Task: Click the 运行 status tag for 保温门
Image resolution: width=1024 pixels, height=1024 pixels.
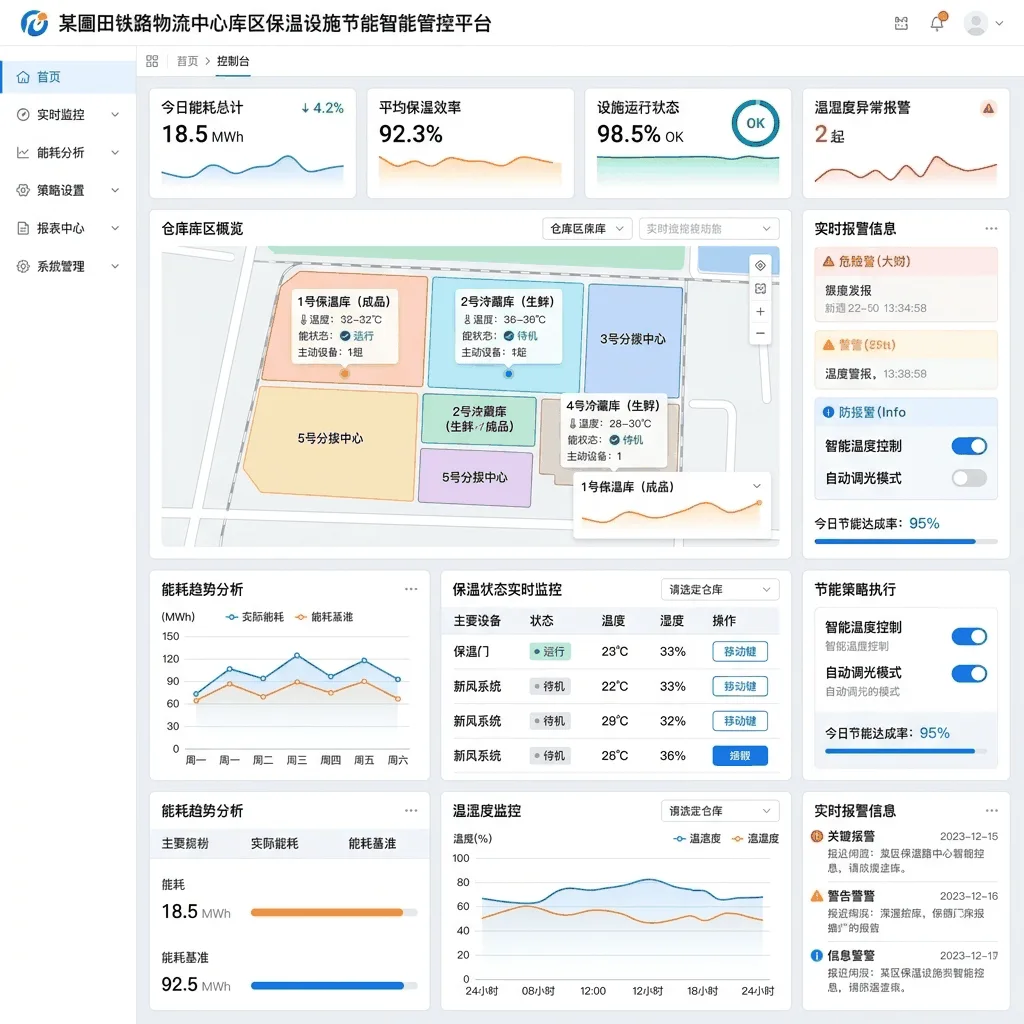Action: [550, 652]
